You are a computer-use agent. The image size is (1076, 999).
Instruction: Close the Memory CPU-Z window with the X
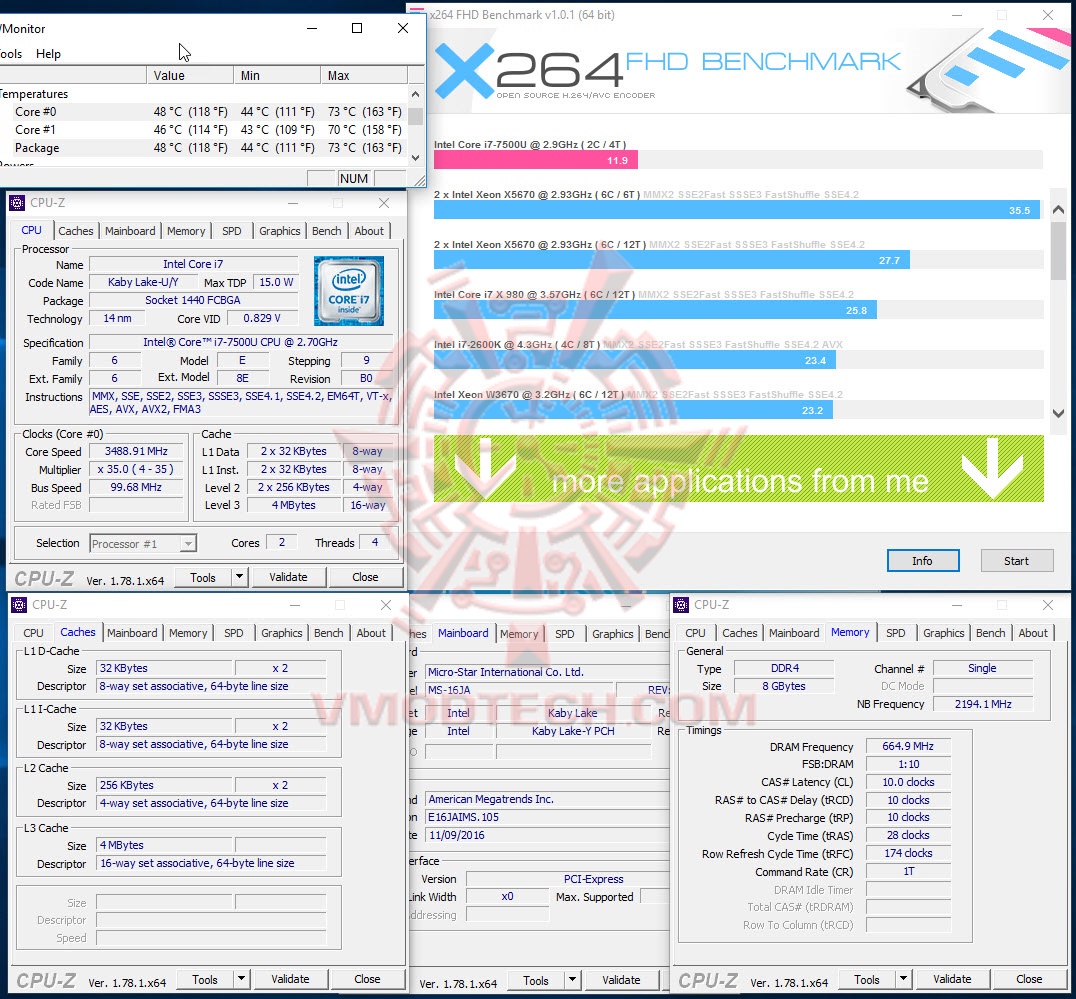click(1047, 604)
